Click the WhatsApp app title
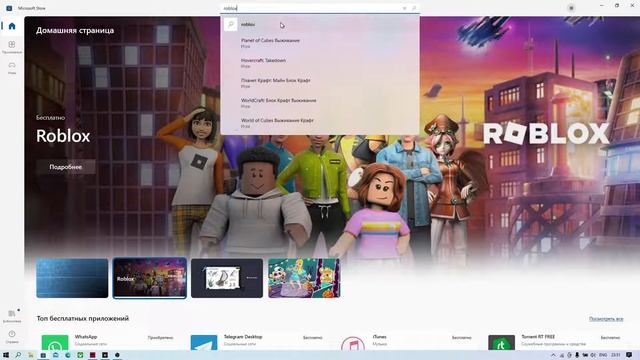The image size is (640, 360). click(86, 337)
